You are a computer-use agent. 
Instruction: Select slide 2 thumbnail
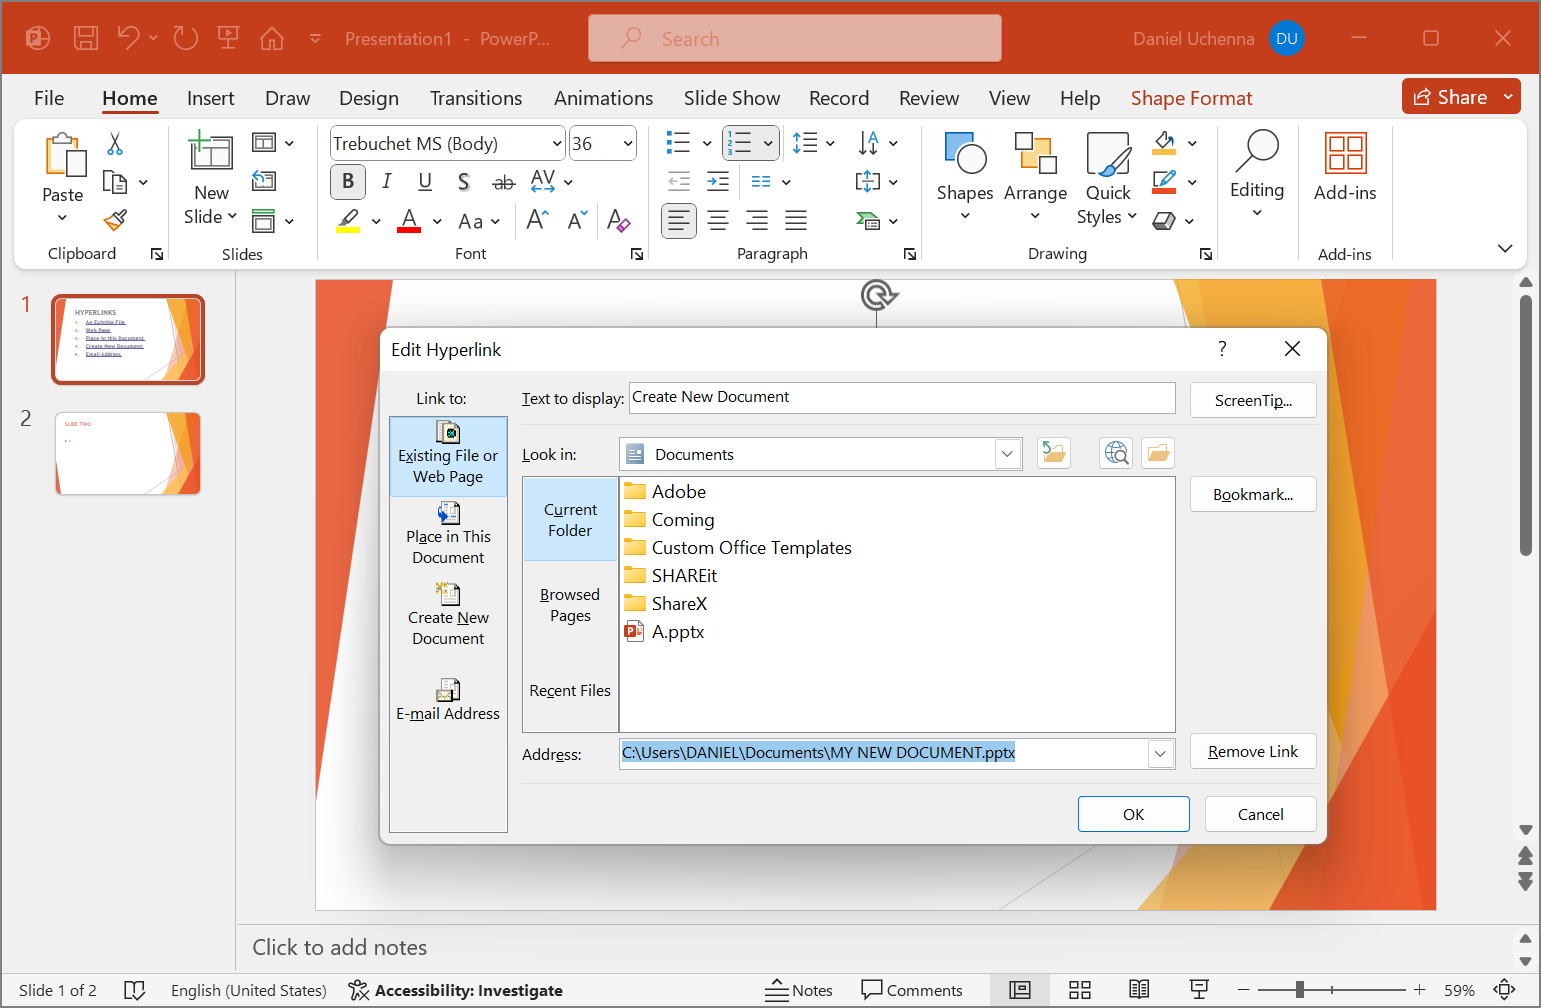(128, 453)
